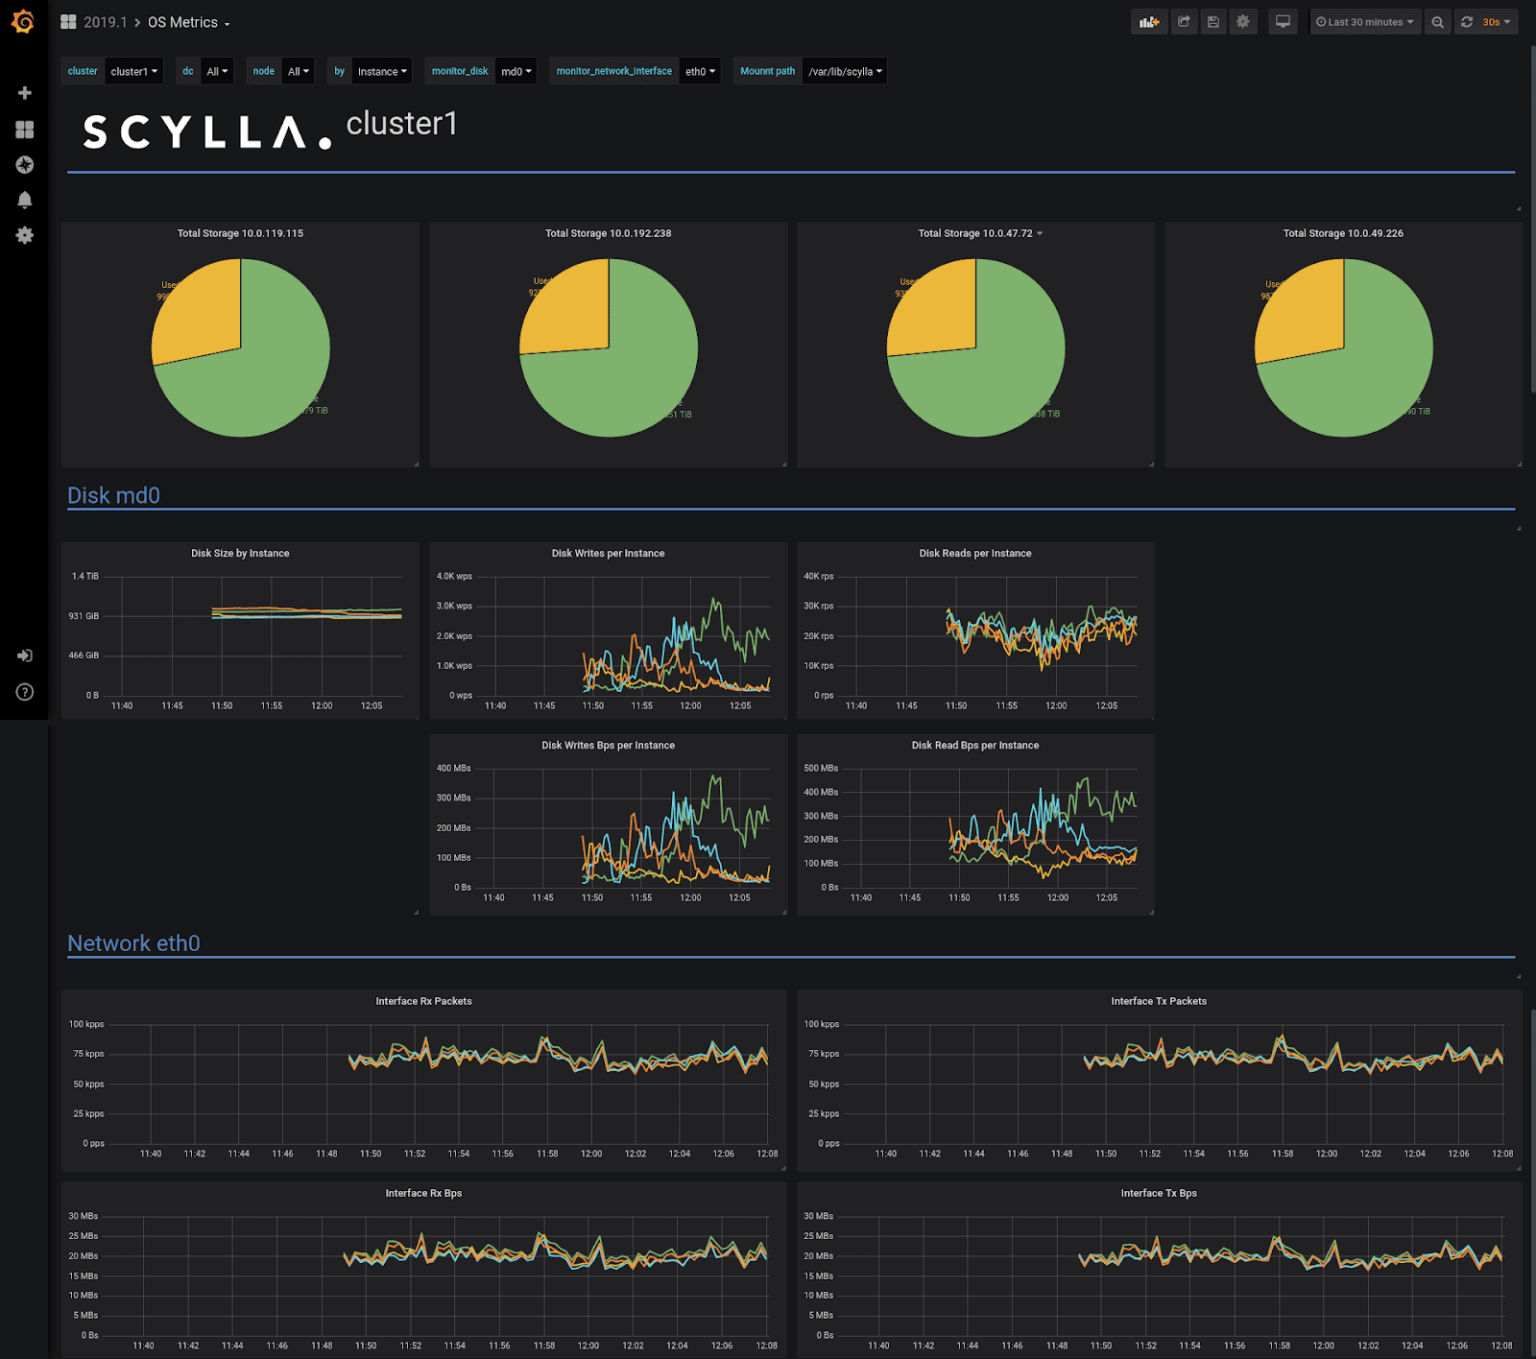The image size is (1536, 1359).
Task: Open the Alerting bell icon
Action: coord(25,200)
